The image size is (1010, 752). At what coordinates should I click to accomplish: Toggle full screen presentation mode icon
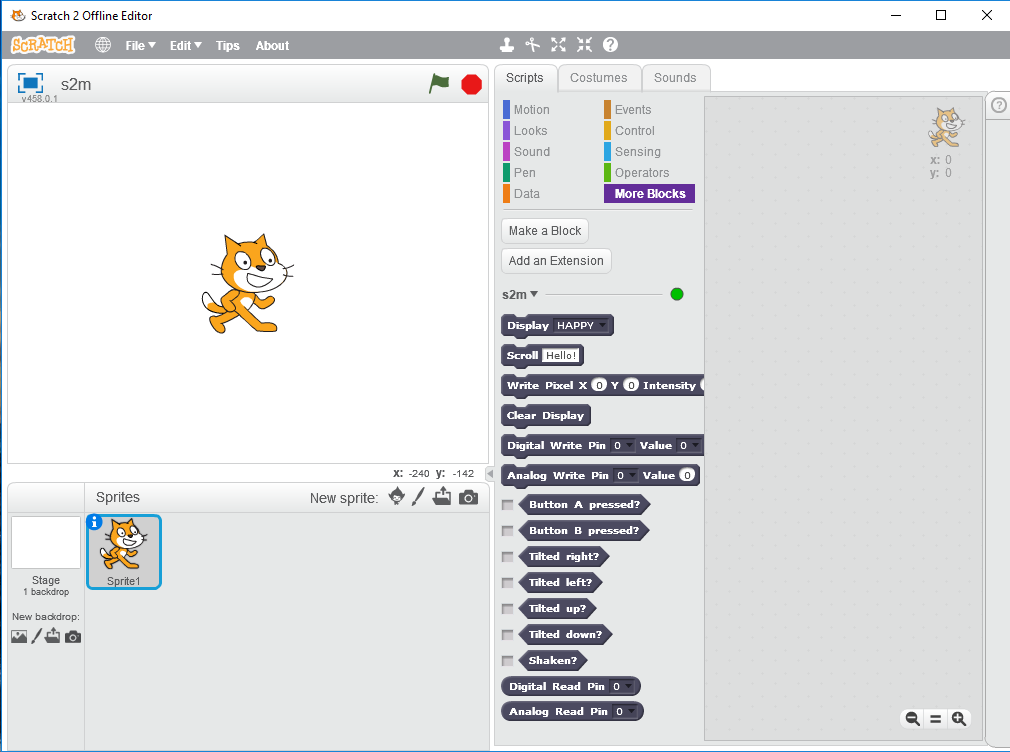pyautogui.click(x=30, y=83)
